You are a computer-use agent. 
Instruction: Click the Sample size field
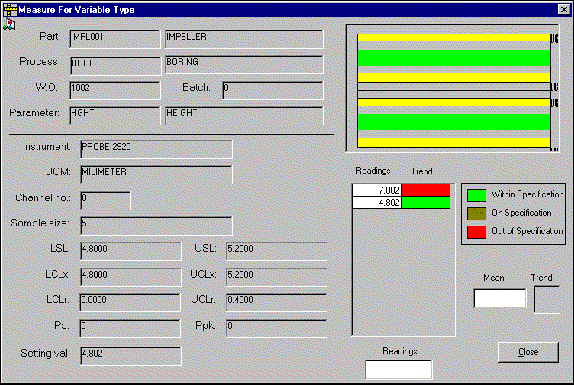(x=156, y=226)
